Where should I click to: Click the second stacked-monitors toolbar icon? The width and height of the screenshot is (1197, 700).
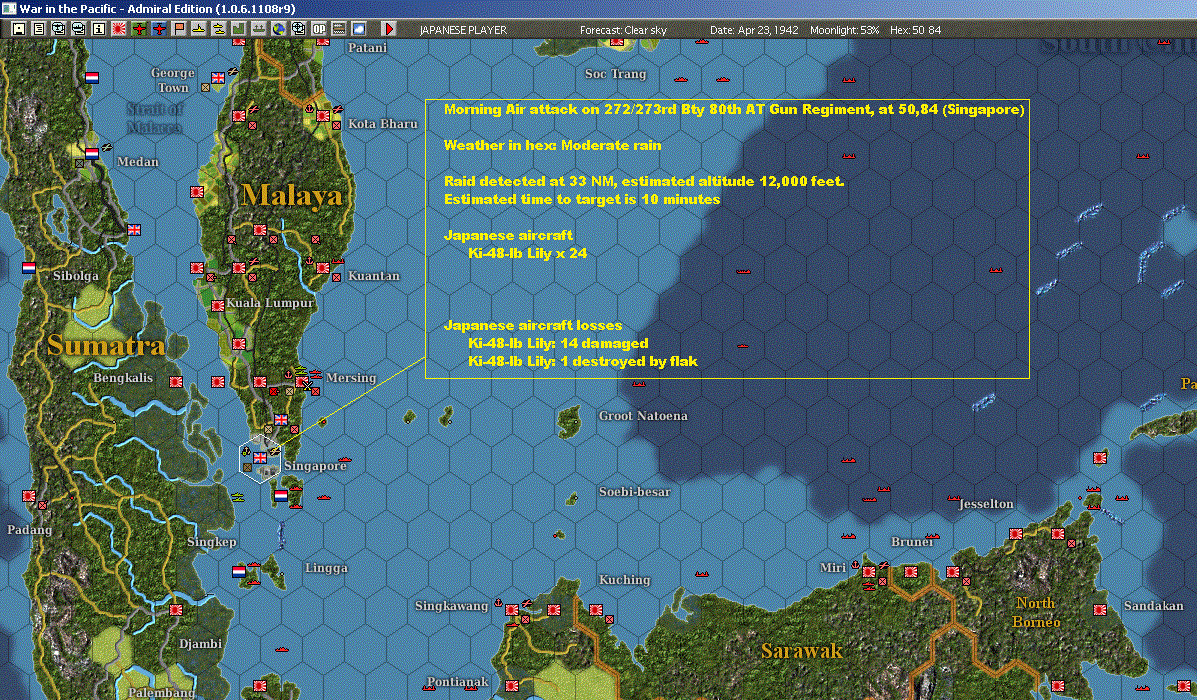coord(79,29)
